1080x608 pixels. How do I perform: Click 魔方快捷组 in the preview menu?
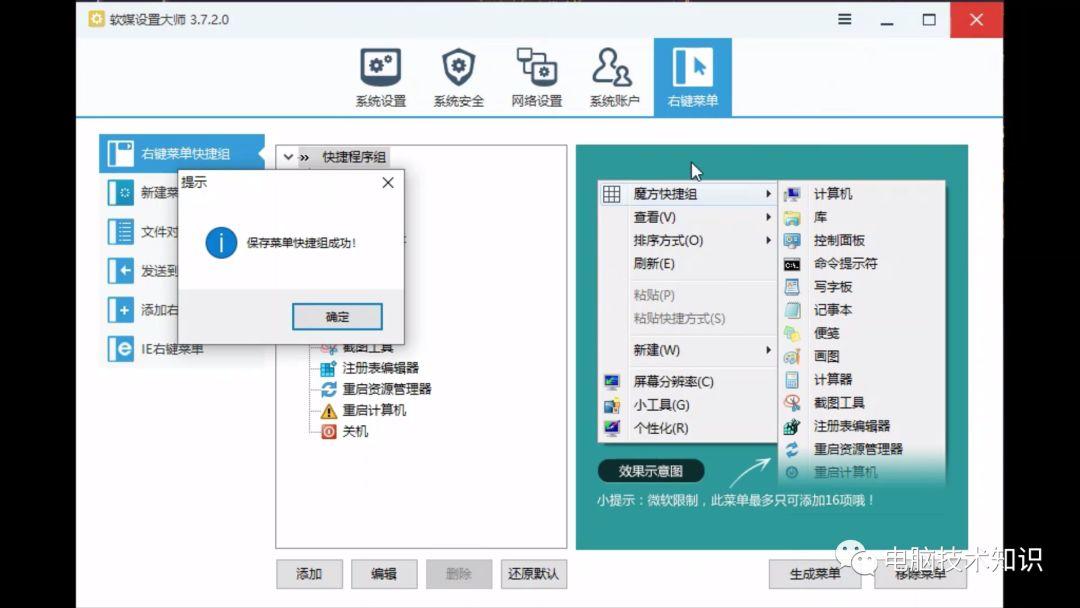click(687, 194)
